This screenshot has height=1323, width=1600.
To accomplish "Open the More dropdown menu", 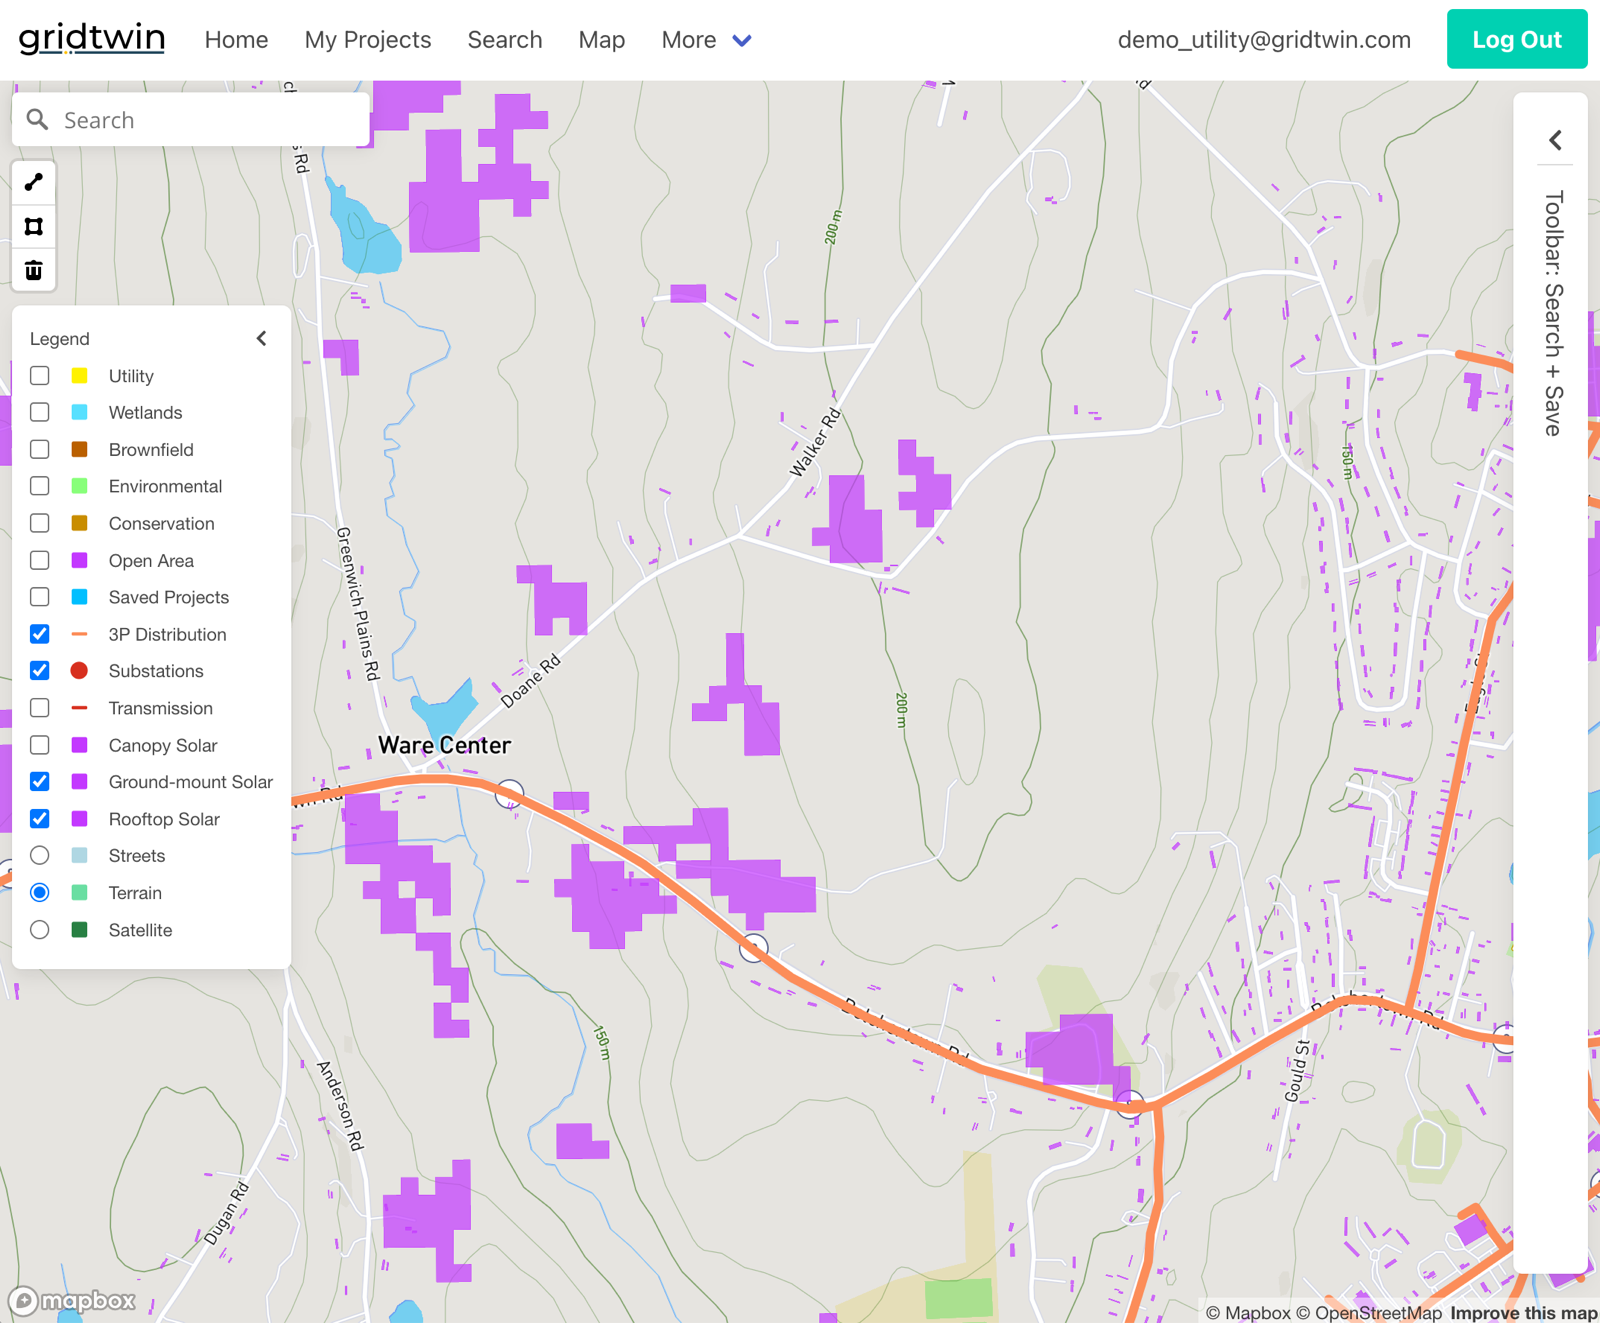I will coord(706,40).
